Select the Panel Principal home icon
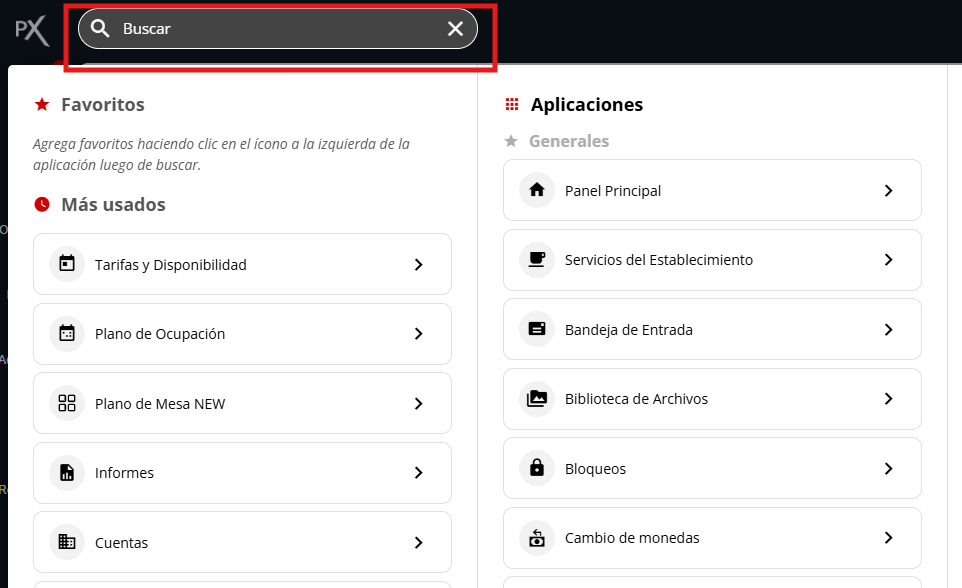Viewport: 962px width, 588px height. click(537, 190)
